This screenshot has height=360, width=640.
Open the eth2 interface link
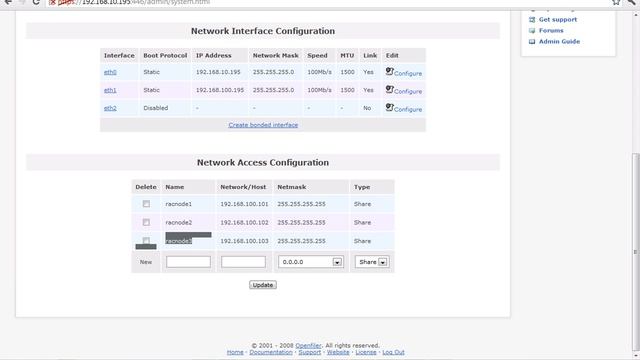(110, 108)
